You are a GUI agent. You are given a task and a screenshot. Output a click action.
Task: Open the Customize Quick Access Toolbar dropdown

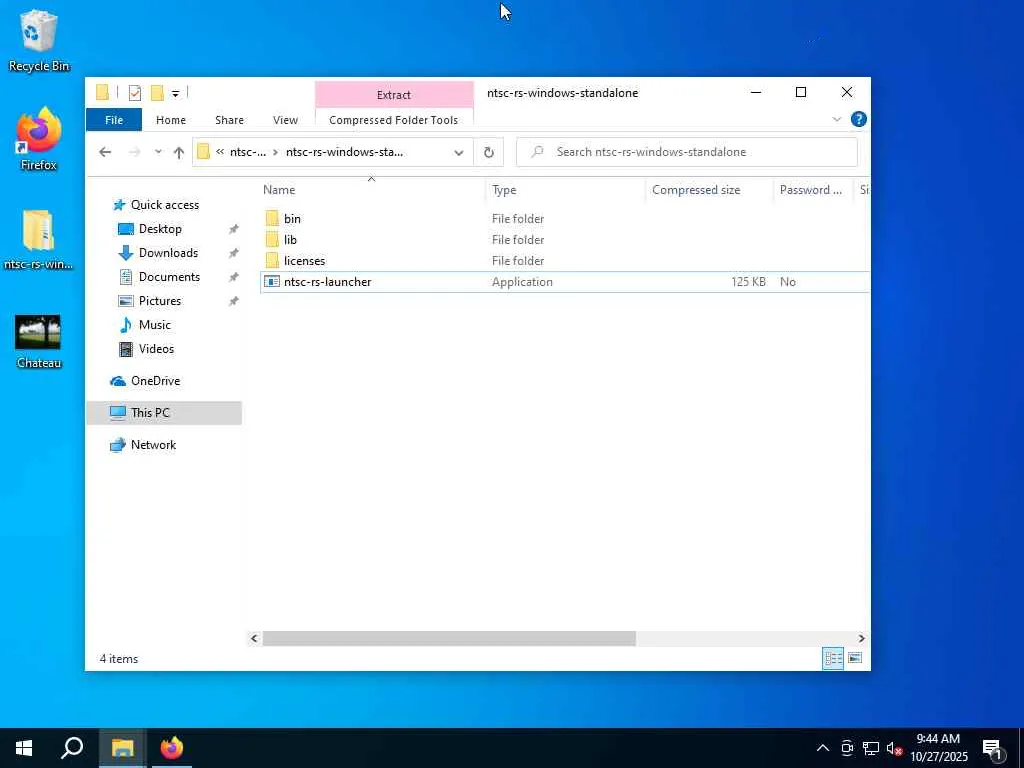(x=175, y=93)
